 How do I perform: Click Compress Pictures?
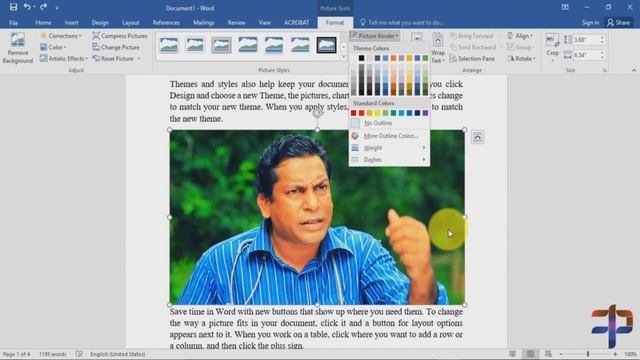[x=120, y=36]
